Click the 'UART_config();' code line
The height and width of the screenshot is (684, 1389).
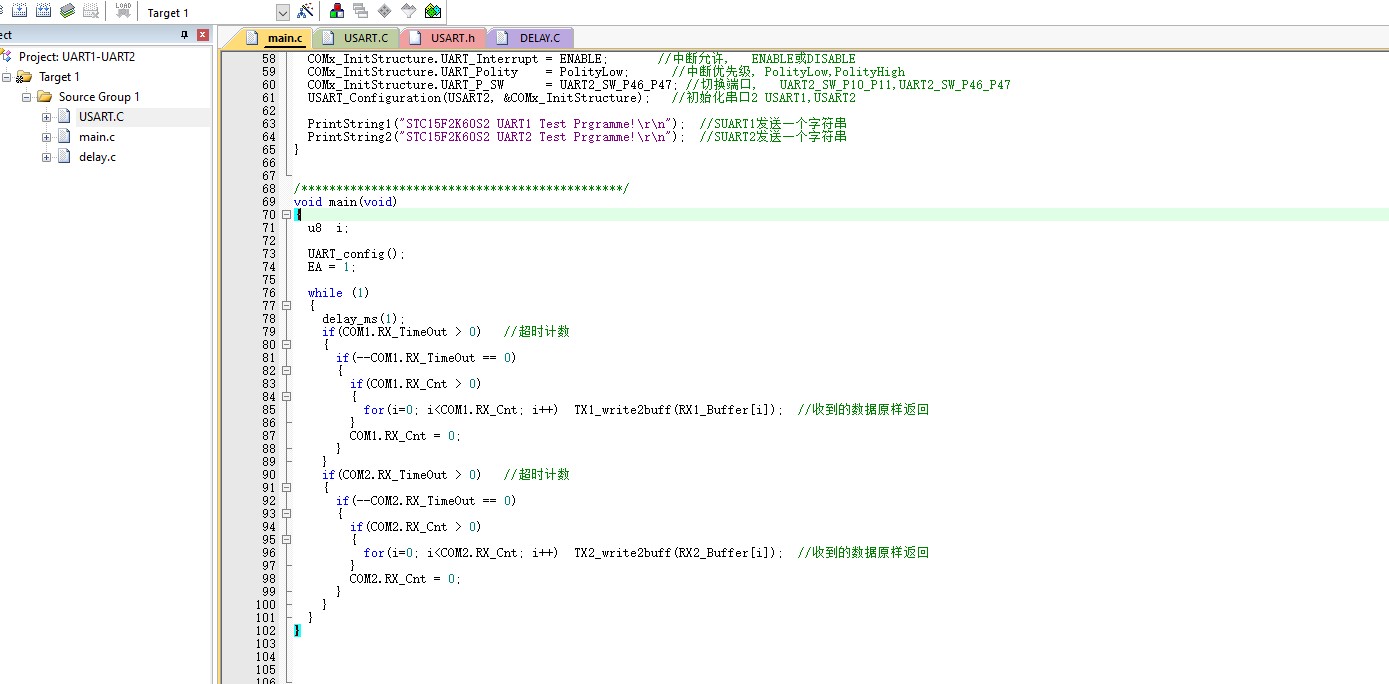tap(356, 254)
